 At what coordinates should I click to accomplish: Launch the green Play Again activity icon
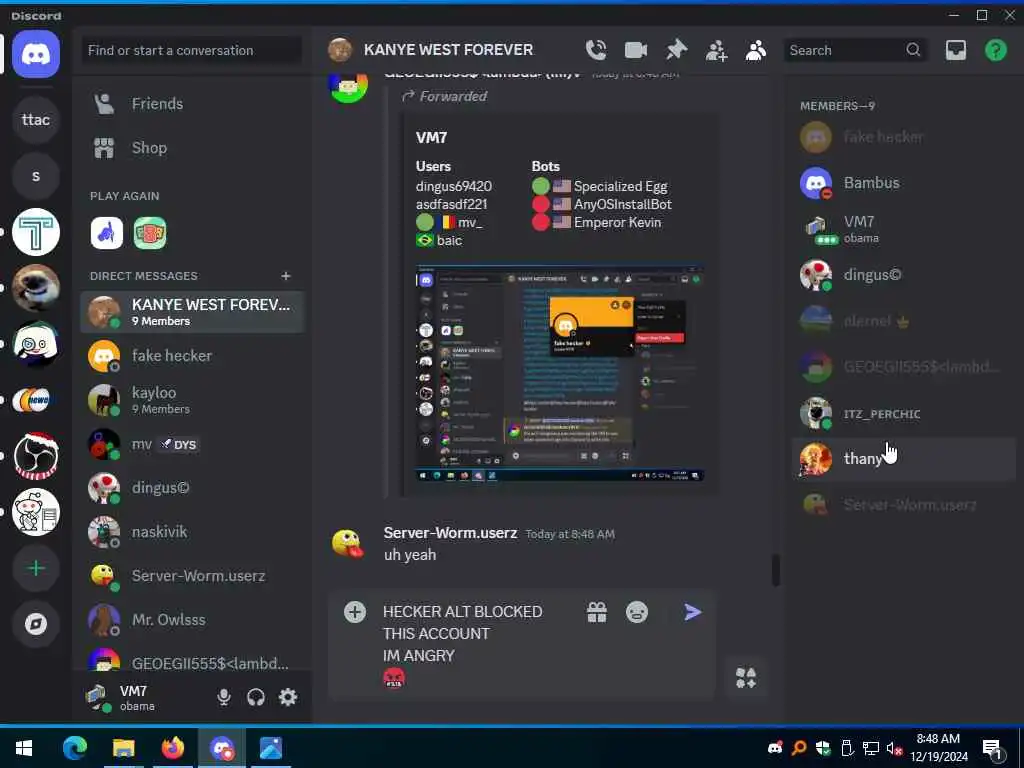[x=150, y=233]
